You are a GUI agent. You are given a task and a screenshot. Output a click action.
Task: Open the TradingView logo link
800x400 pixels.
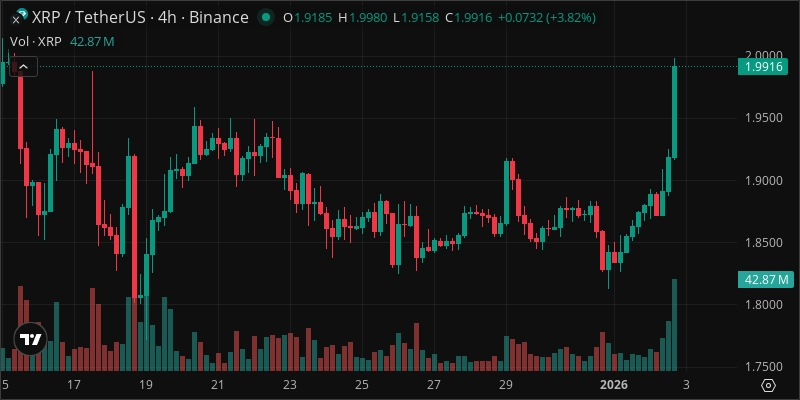coord(30,339)
